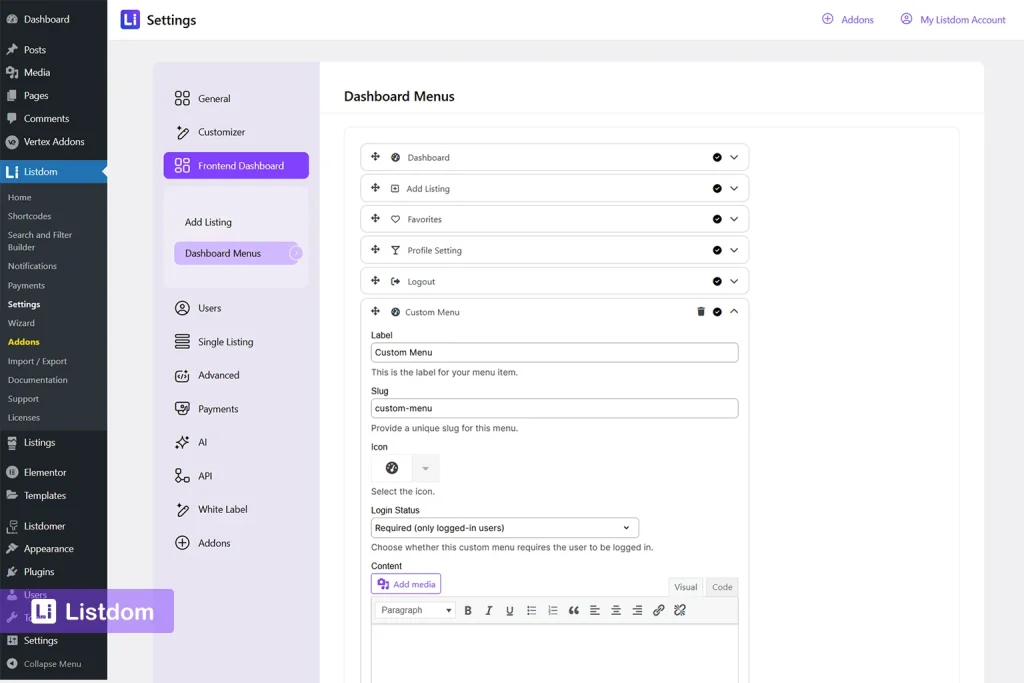Switch to the Code editor tab
The height and width of the screenshot is (683, 1024).
point(722,587)
